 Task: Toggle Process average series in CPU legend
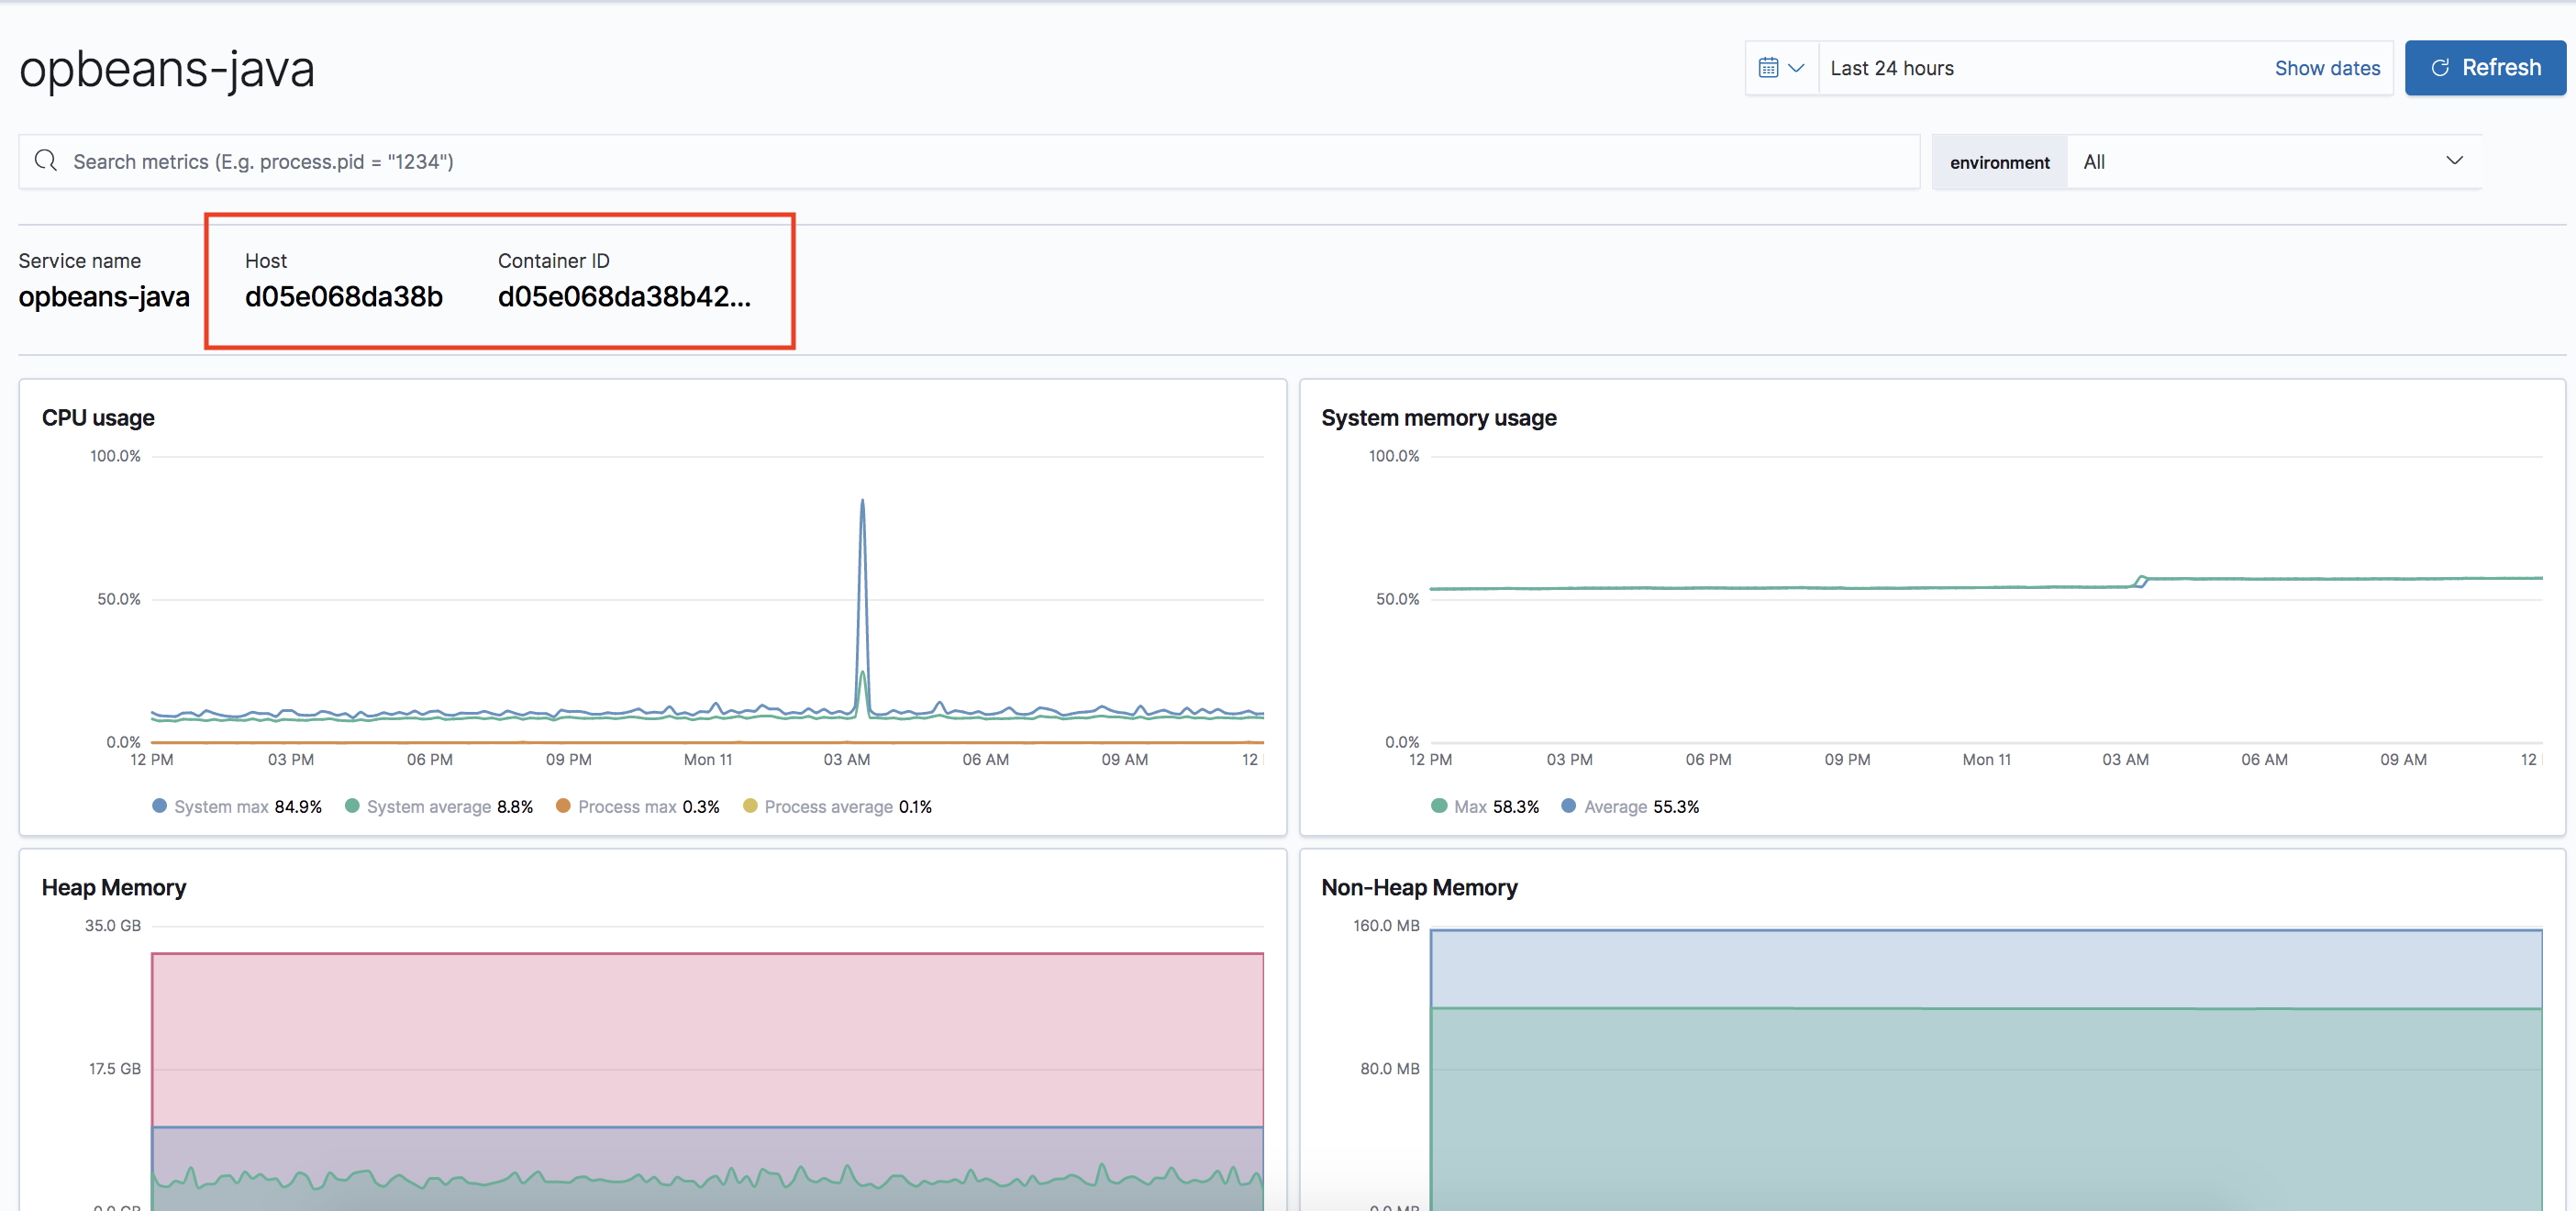click(838, 807)
